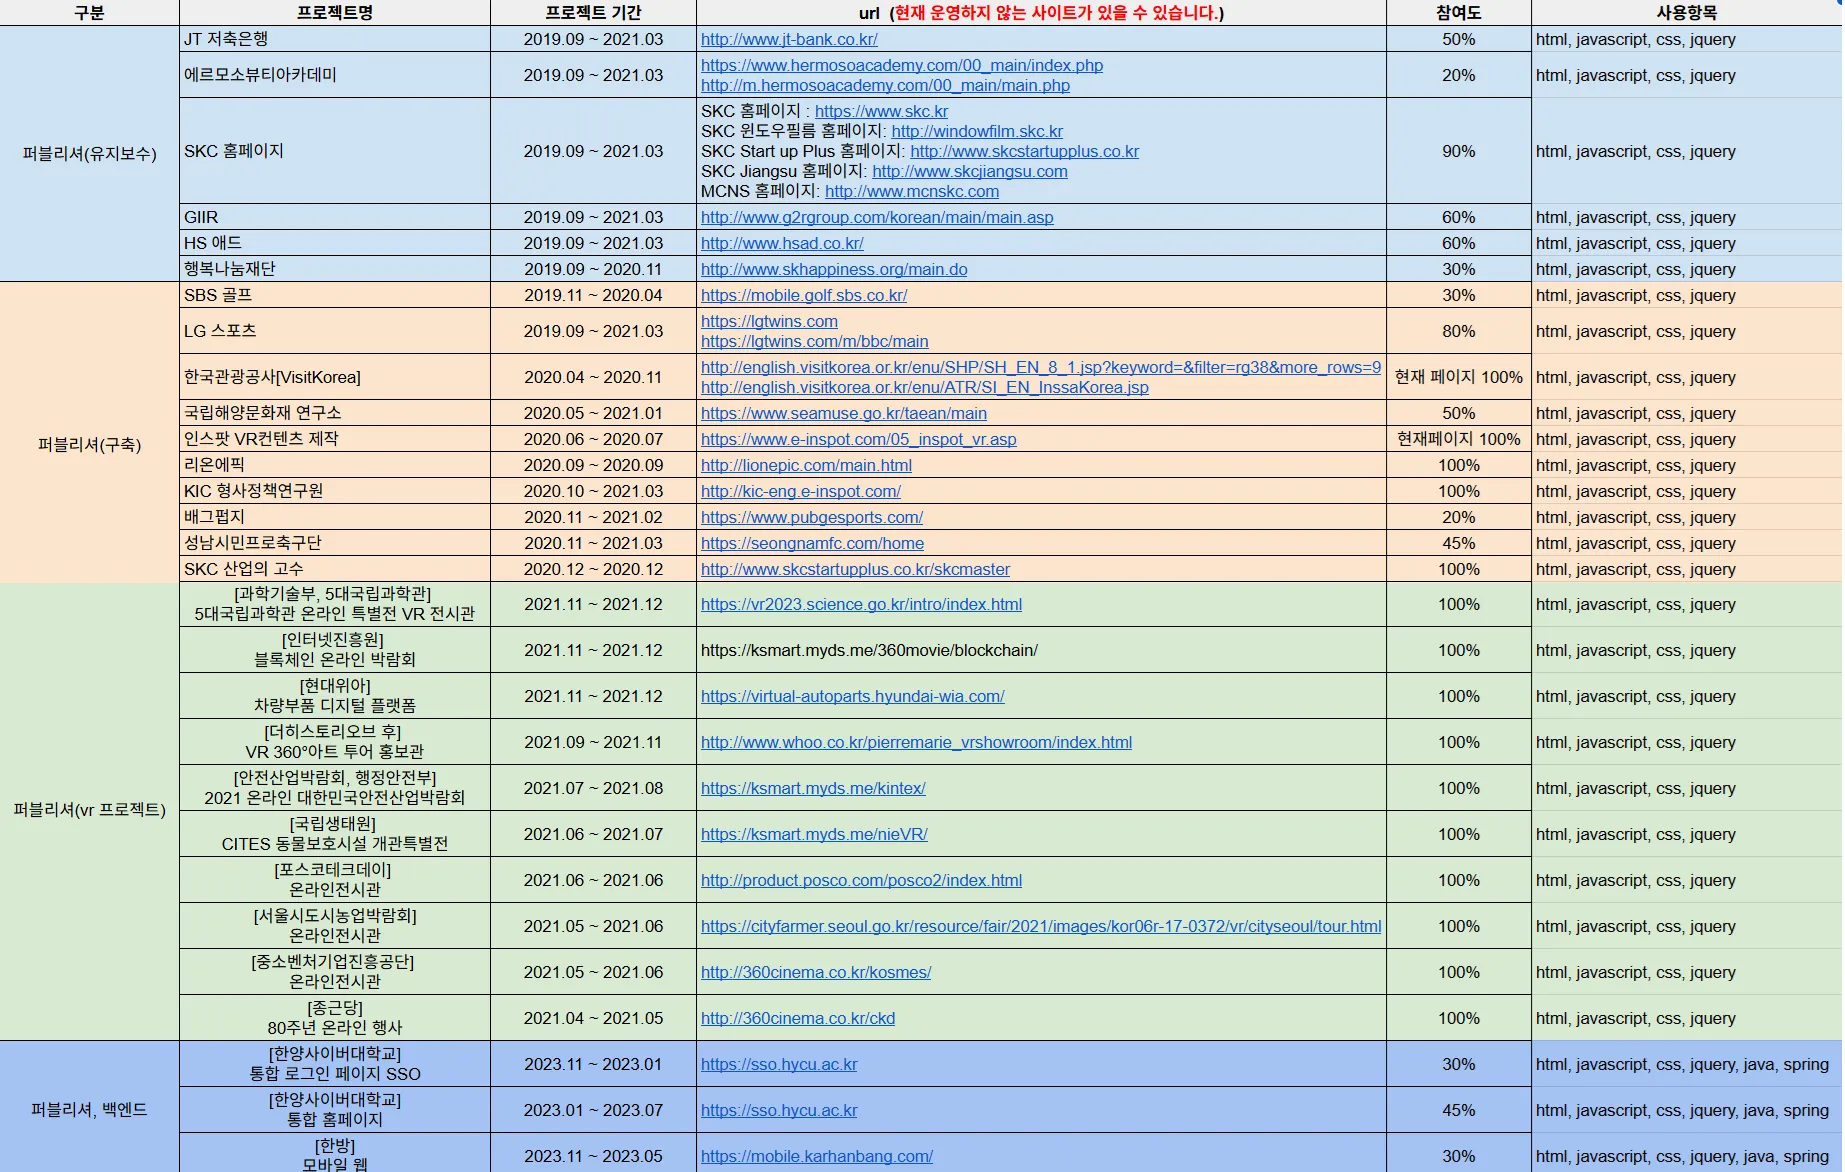Open the windowfilm.skc.kr link
This screenshot has width=1845, height=1172.
[x=977, y=132]
